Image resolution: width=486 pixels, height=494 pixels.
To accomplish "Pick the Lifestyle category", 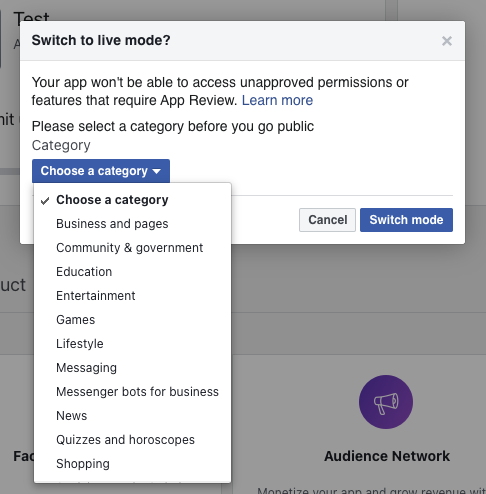I will tap(132, 344).
